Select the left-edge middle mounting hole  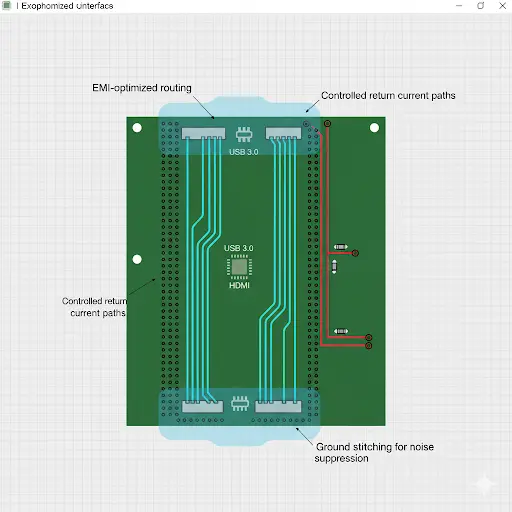click(137, 259)
